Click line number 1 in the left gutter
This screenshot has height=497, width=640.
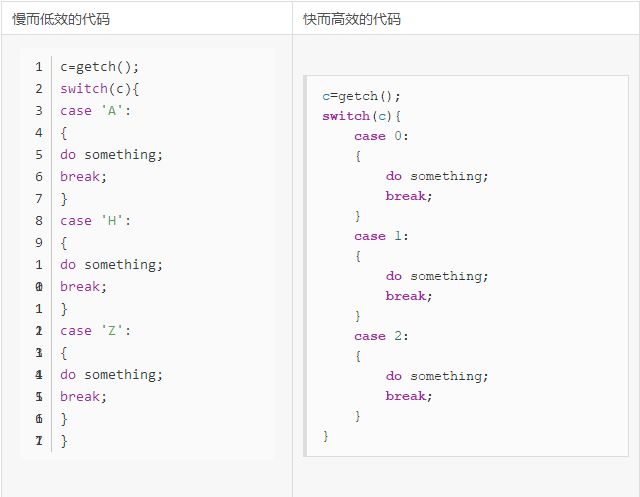point(38,67)
